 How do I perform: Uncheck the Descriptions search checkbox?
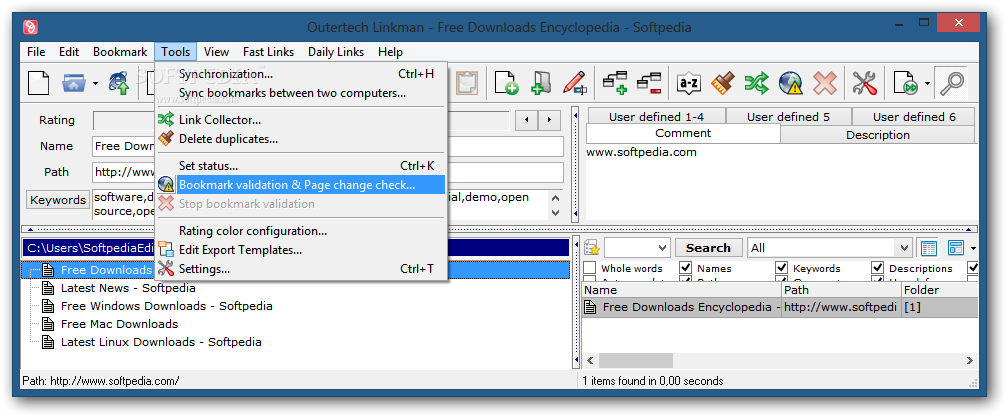point(877,268)
